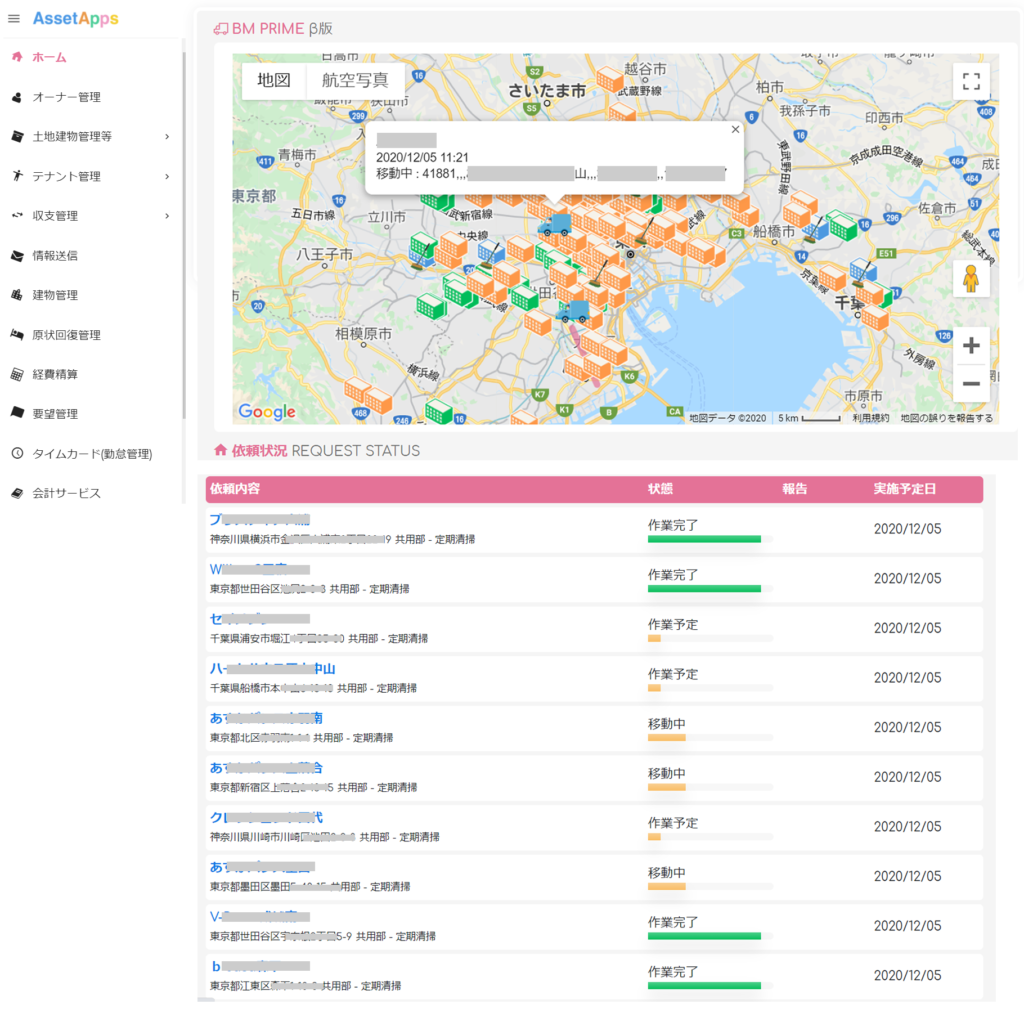1024x1013 pixels.
Task: Click orange progress bar in 東京都北区 row
Action: pyautogui.click(x=667, y=738)
